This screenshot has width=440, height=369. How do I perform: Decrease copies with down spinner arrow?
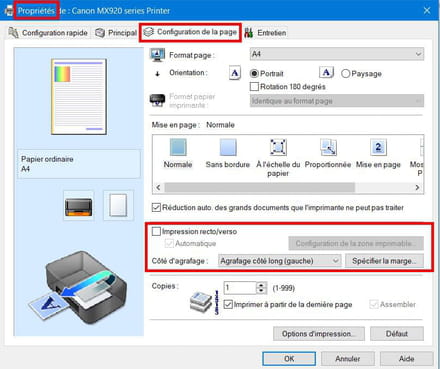(262, 291)
